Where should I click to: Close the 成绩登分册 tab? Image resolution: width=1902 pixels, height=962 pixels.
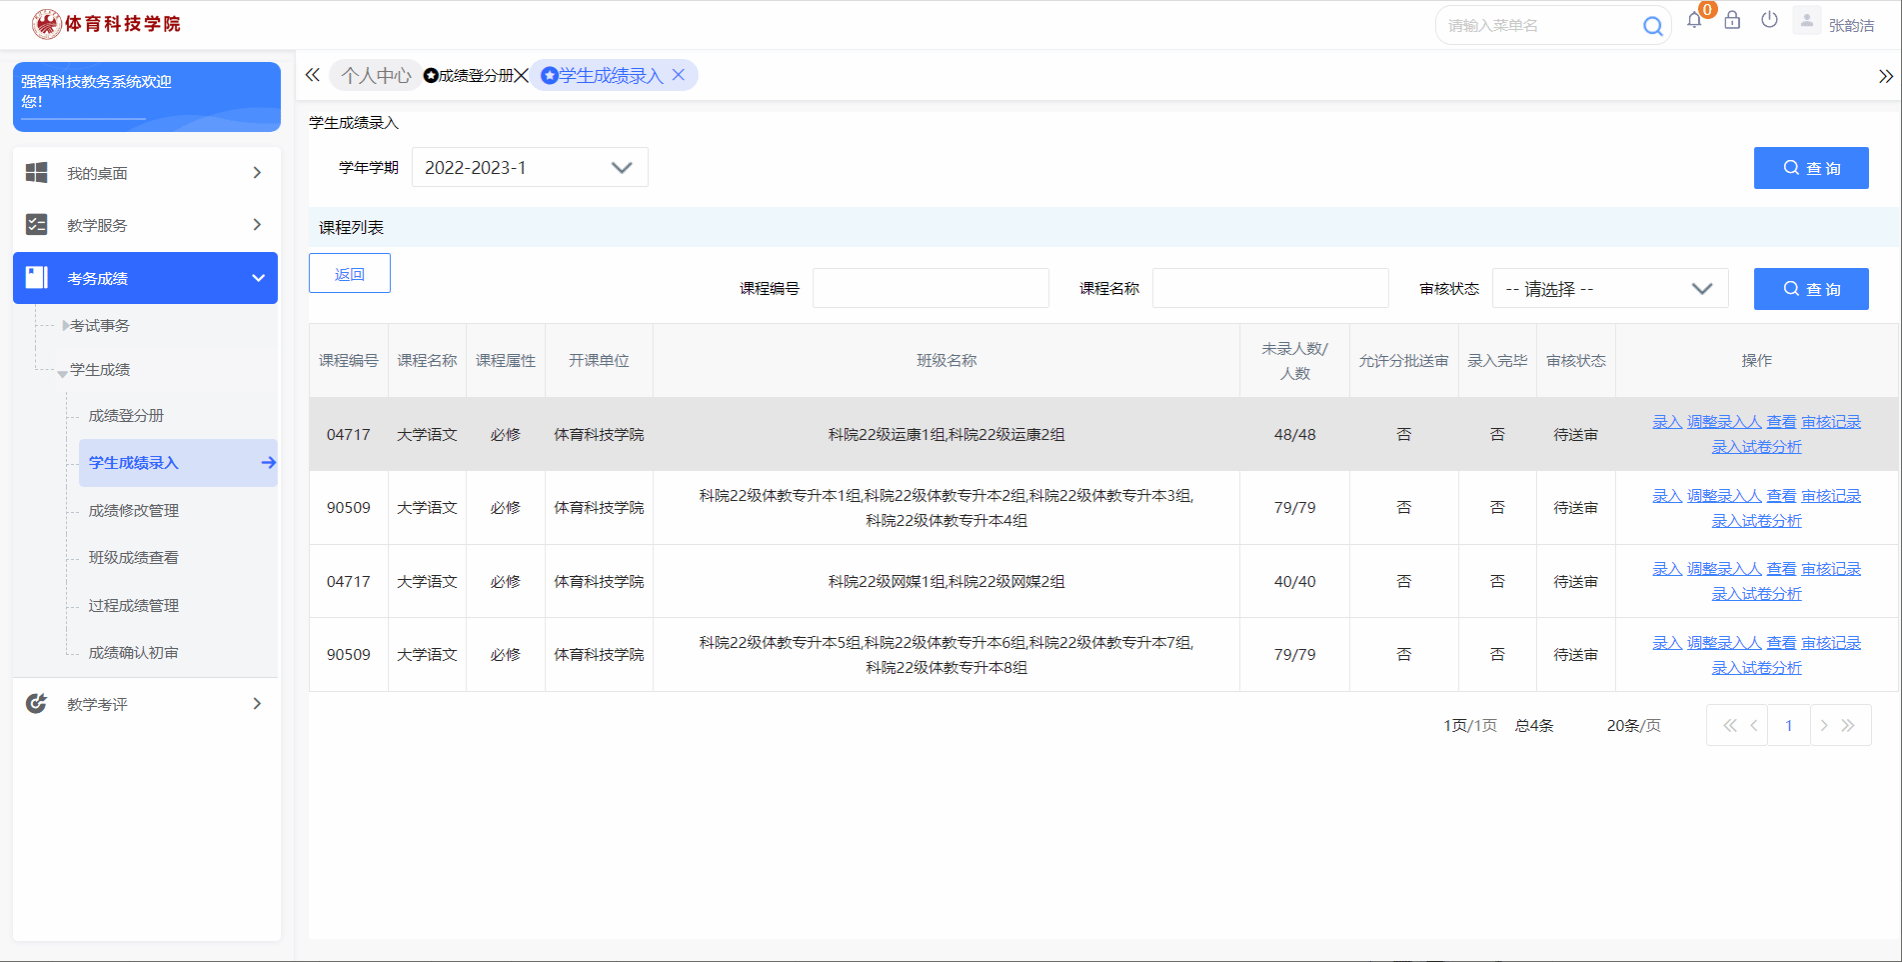[521, 76]
